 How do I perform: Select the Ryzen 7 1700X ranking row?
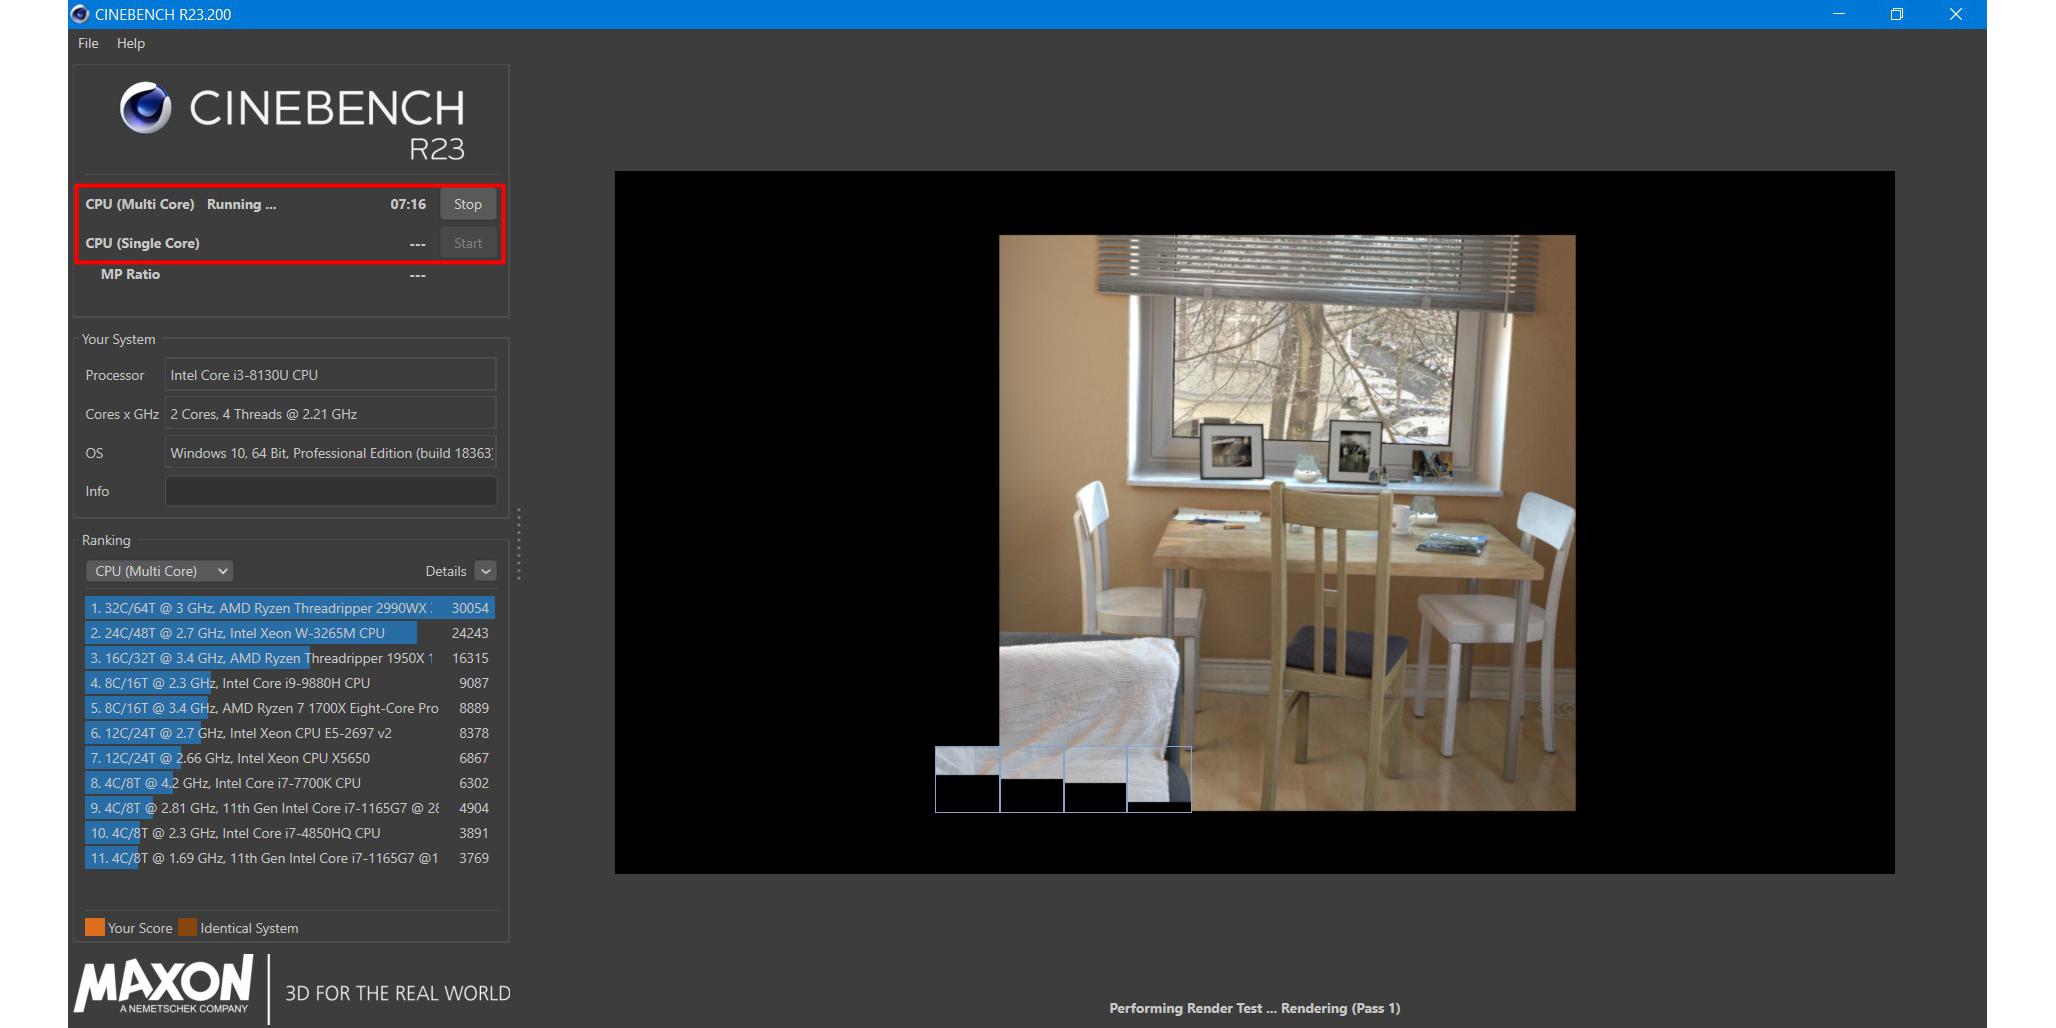[290, 708]
